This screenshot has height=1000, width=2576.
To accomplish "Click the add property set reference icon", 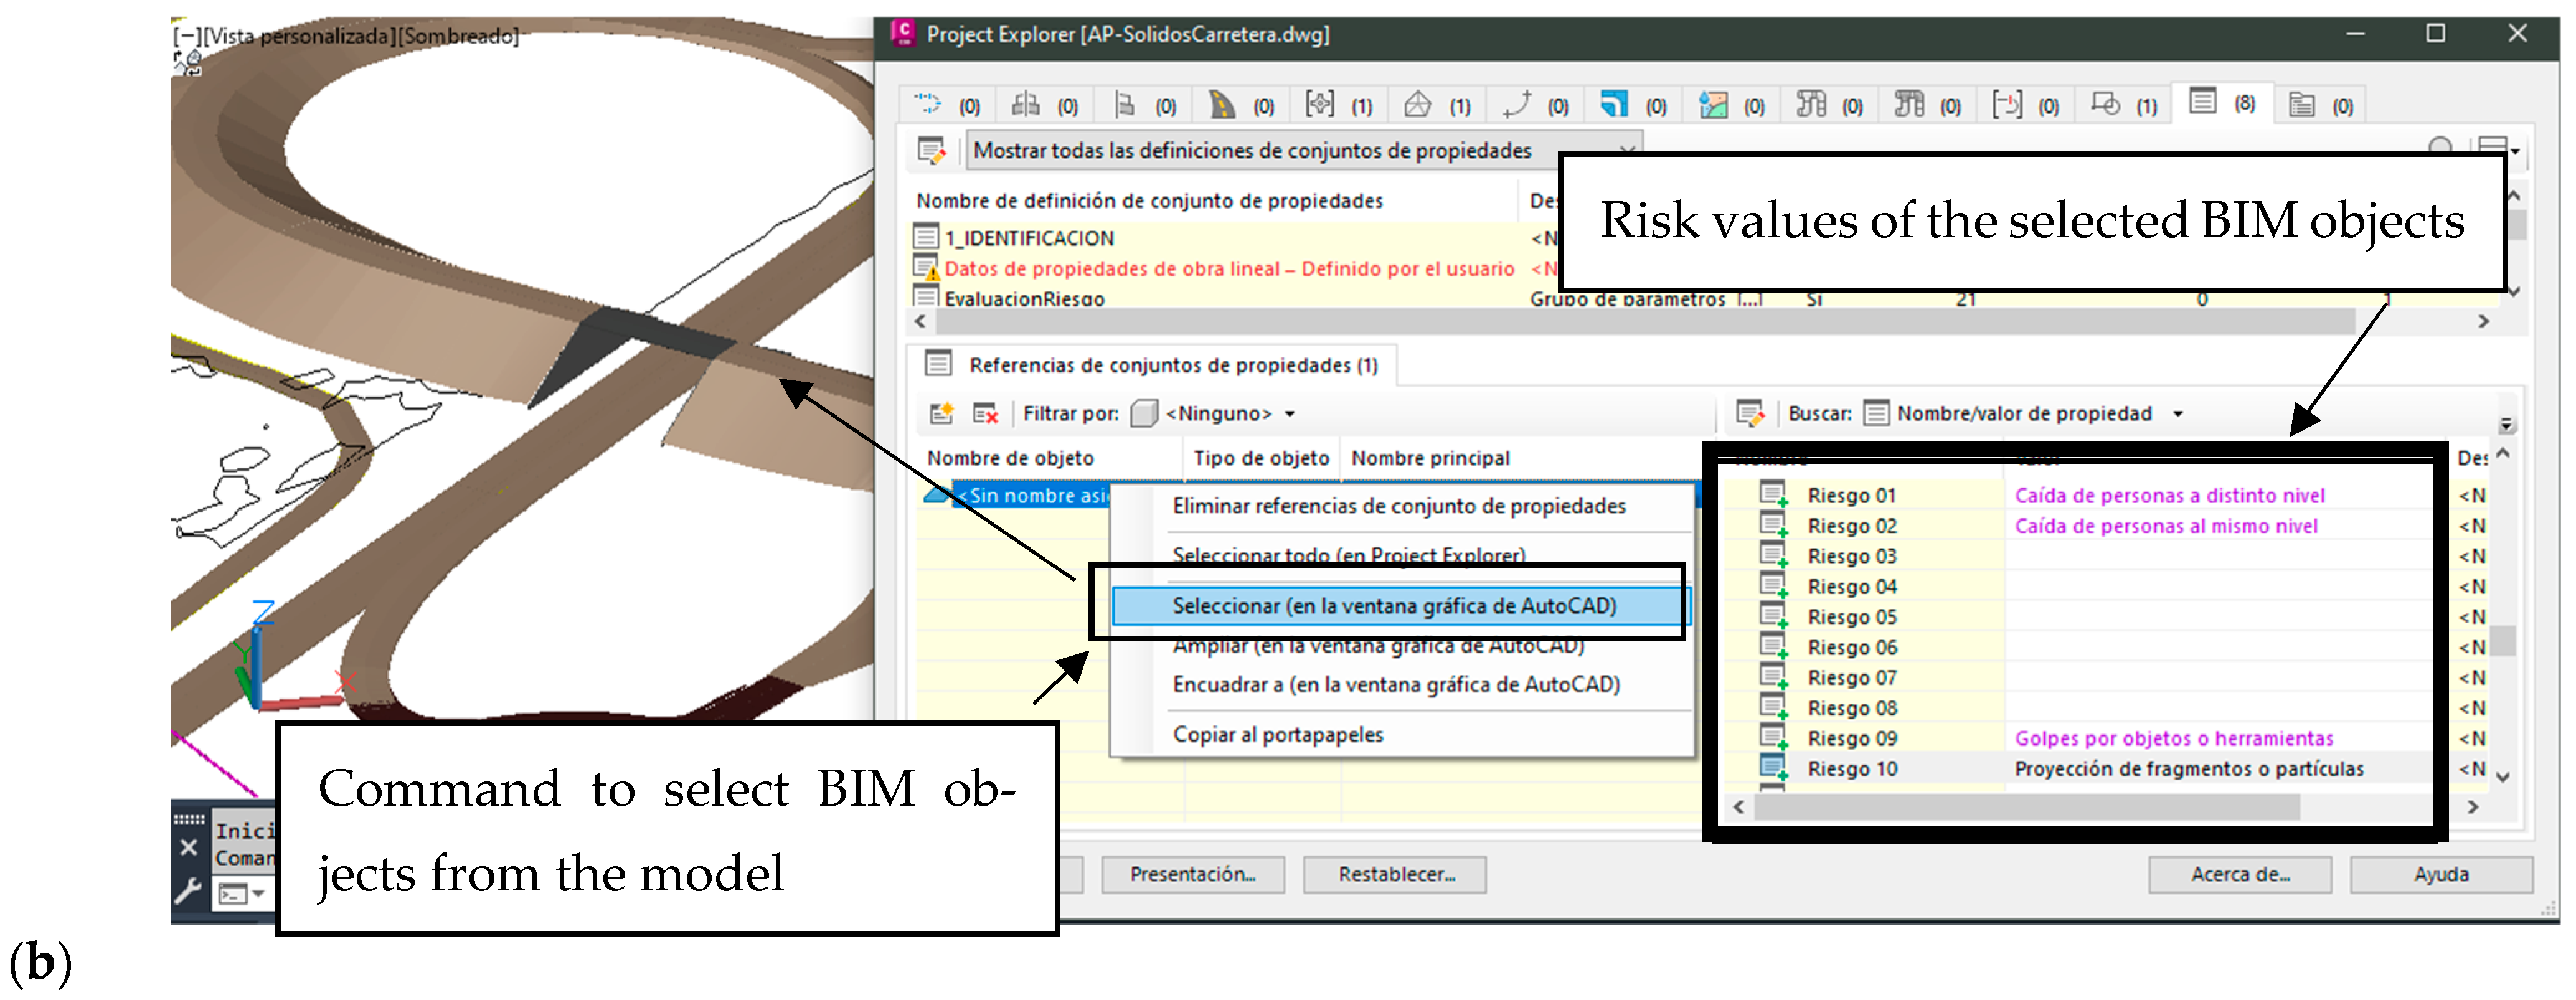I will [x=941, y=413].
